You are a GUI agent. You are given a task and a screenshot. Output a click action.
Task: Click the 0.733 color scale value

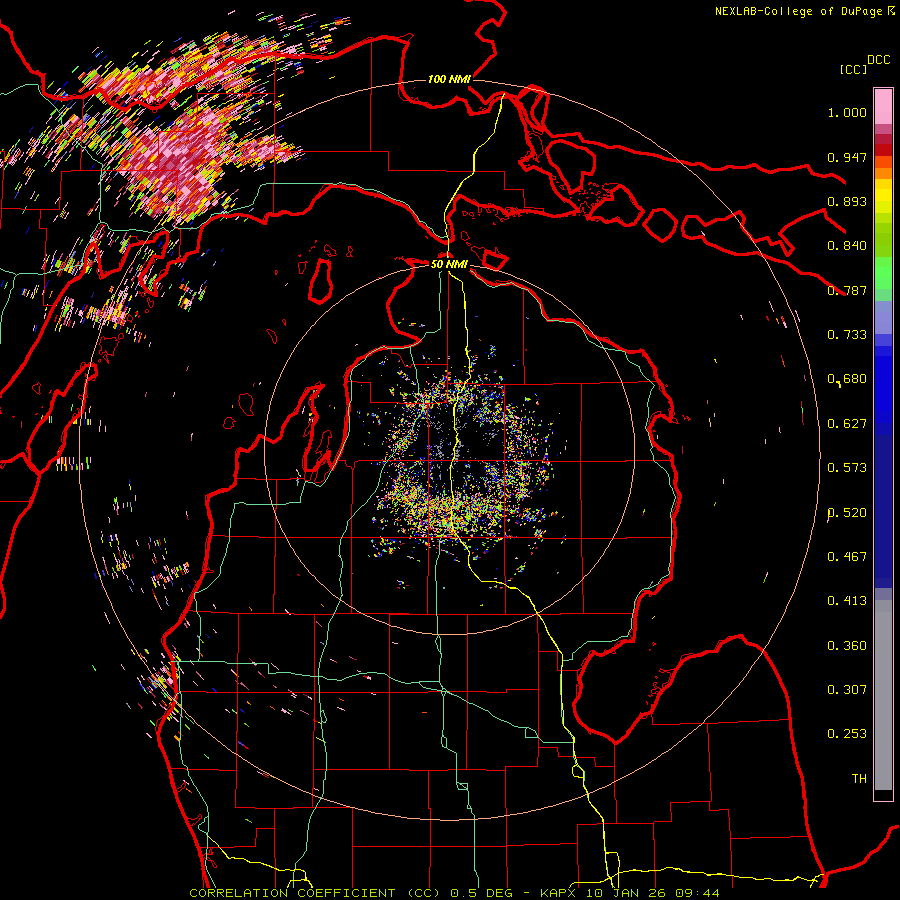pos(847,335)
